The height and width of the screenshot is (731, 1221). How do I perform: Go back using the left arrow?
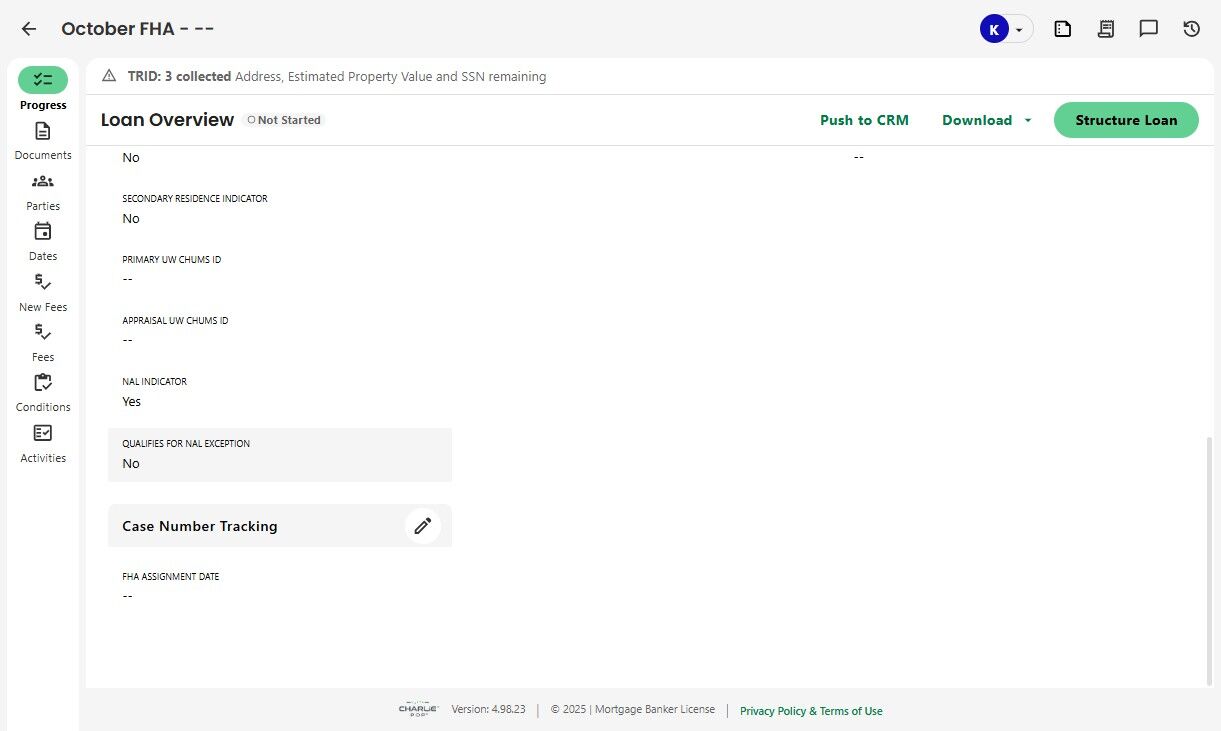(x=29, y=29)
